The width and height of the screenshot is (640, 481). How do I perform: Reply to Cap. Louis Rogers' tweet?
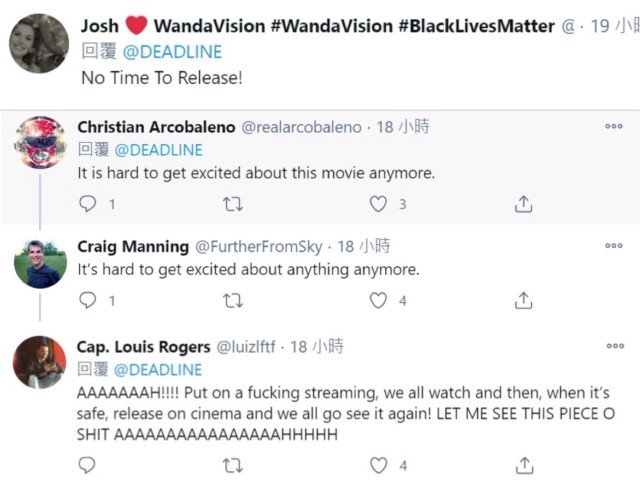coord(88,465)
